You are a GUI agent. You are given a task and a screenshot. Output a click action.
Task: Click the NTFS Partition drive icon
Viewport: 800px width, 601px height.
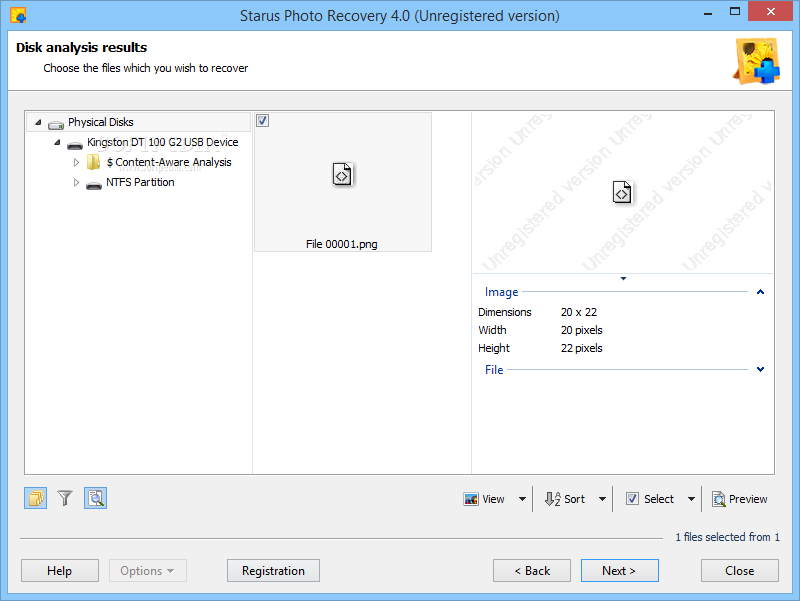94,185
